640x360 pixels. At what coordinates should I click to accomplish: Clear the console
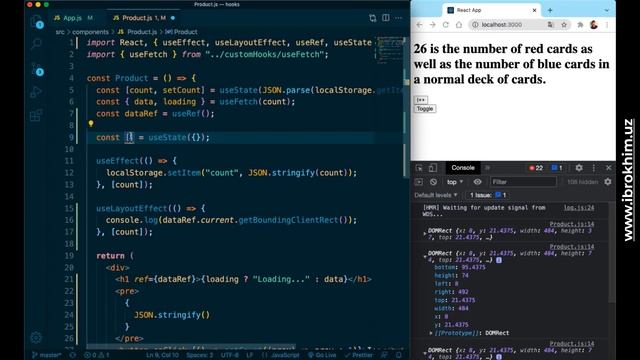click(x=433, y=182)
